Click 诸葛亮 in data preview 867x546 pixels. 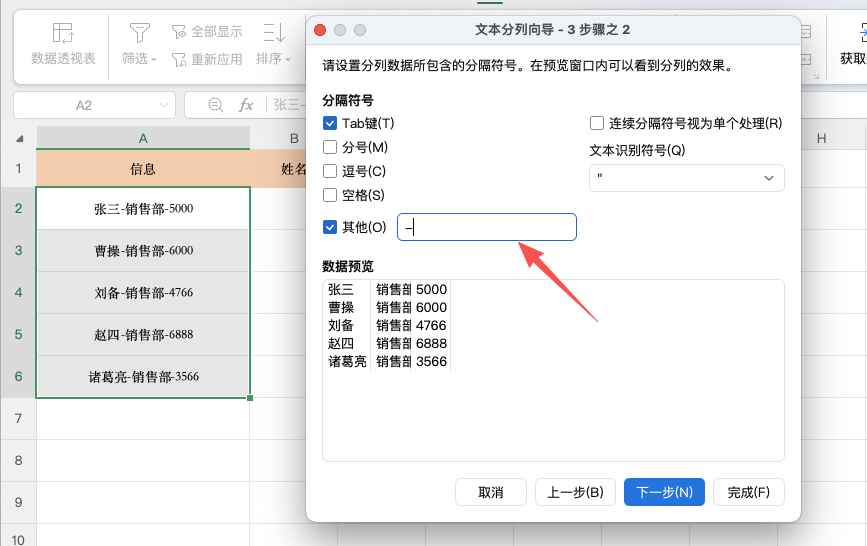pyautogui.click(x=347, y=361)
